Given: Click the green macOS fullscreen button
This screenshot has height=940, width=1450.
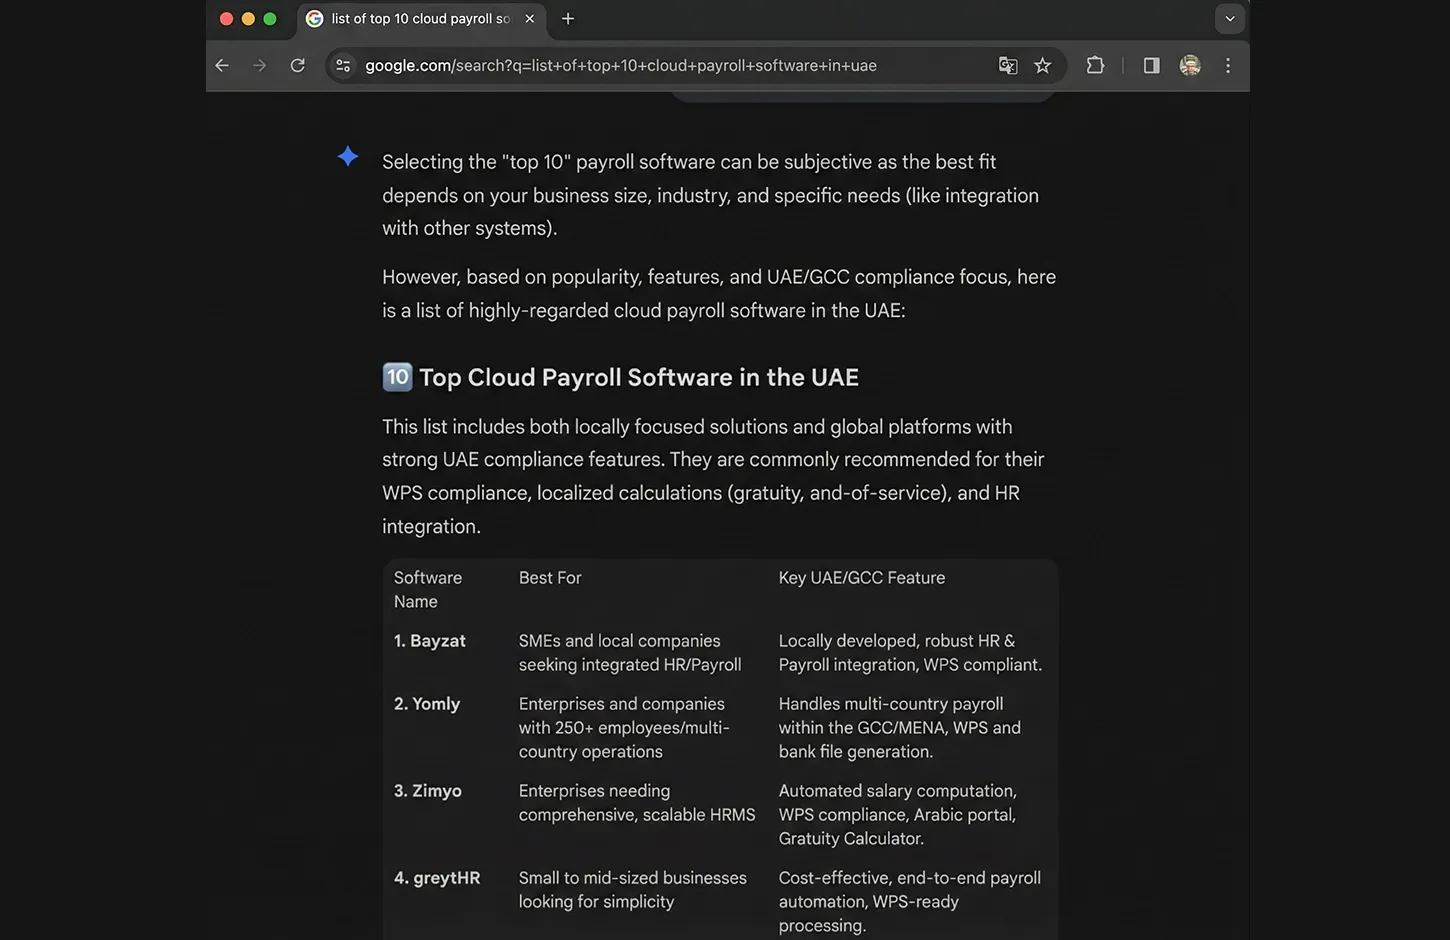Looking at the screenshot, I should pyautogui.click(x=270, y=19).
